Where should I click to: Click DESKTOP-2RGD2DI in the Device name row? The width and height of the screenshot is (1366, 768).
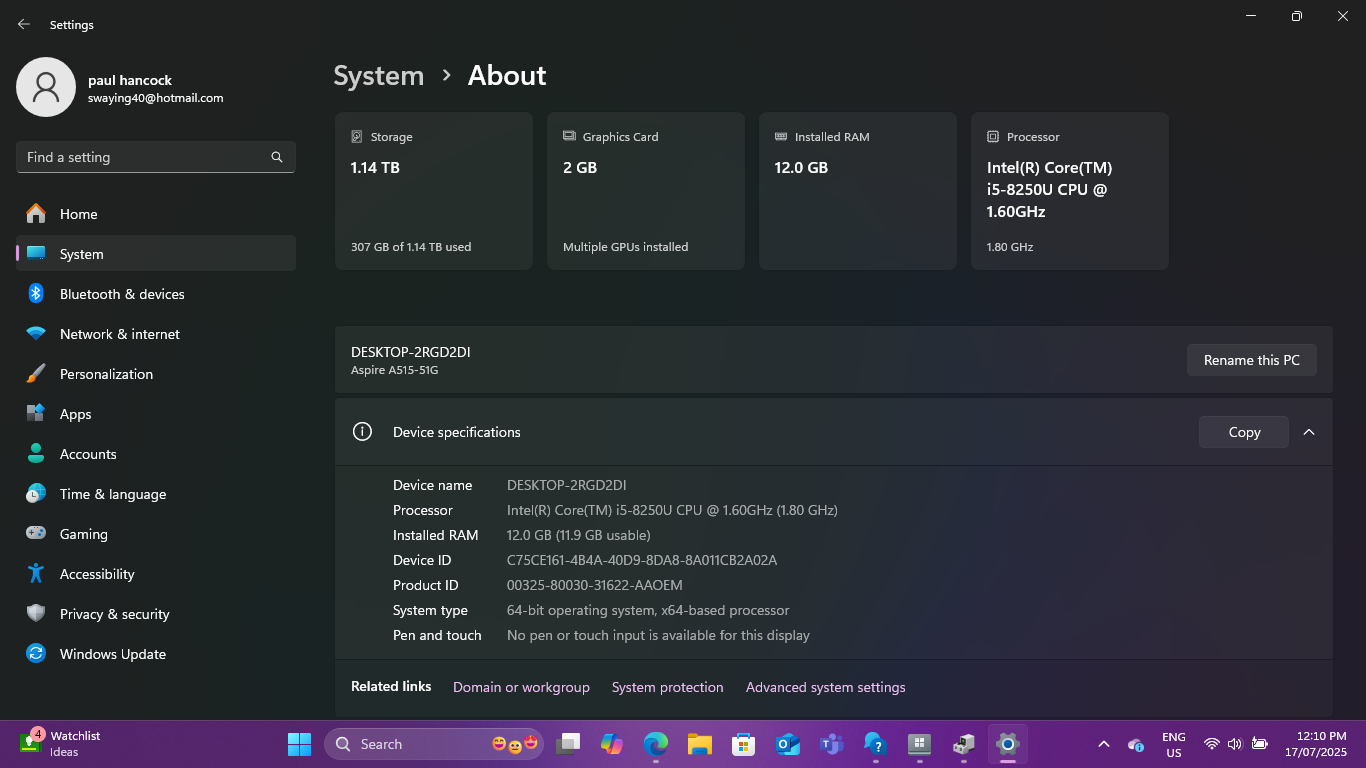[567, 485]
